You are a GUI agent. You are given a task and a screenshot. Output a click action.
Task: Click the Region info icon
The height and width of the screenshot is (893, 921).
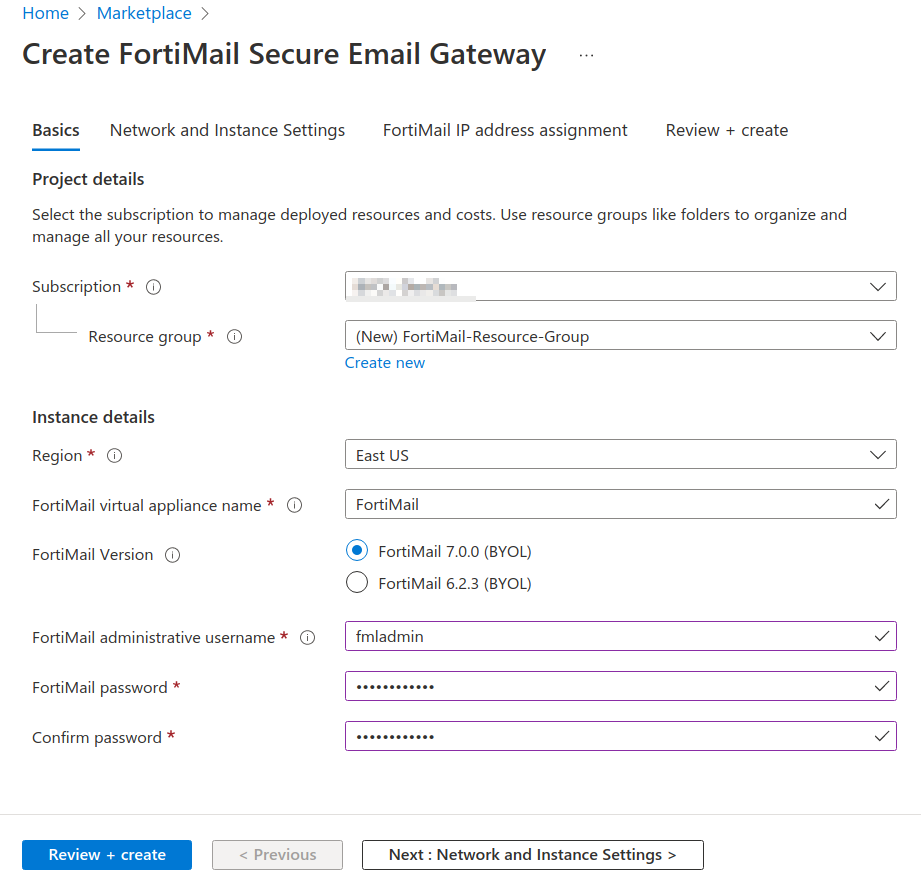pyautogui.click(x=114, y=456)
